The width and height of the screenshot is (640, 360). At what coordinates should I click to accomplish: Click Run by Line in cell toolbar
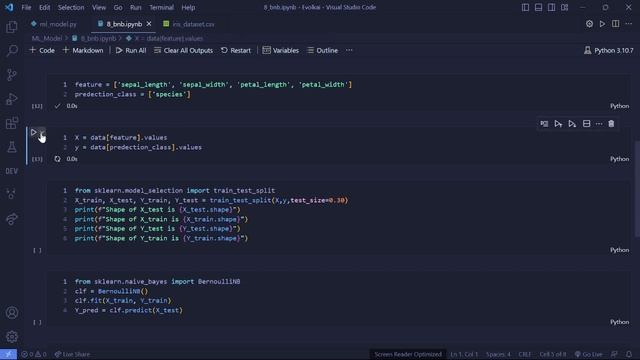coord(544,124)
